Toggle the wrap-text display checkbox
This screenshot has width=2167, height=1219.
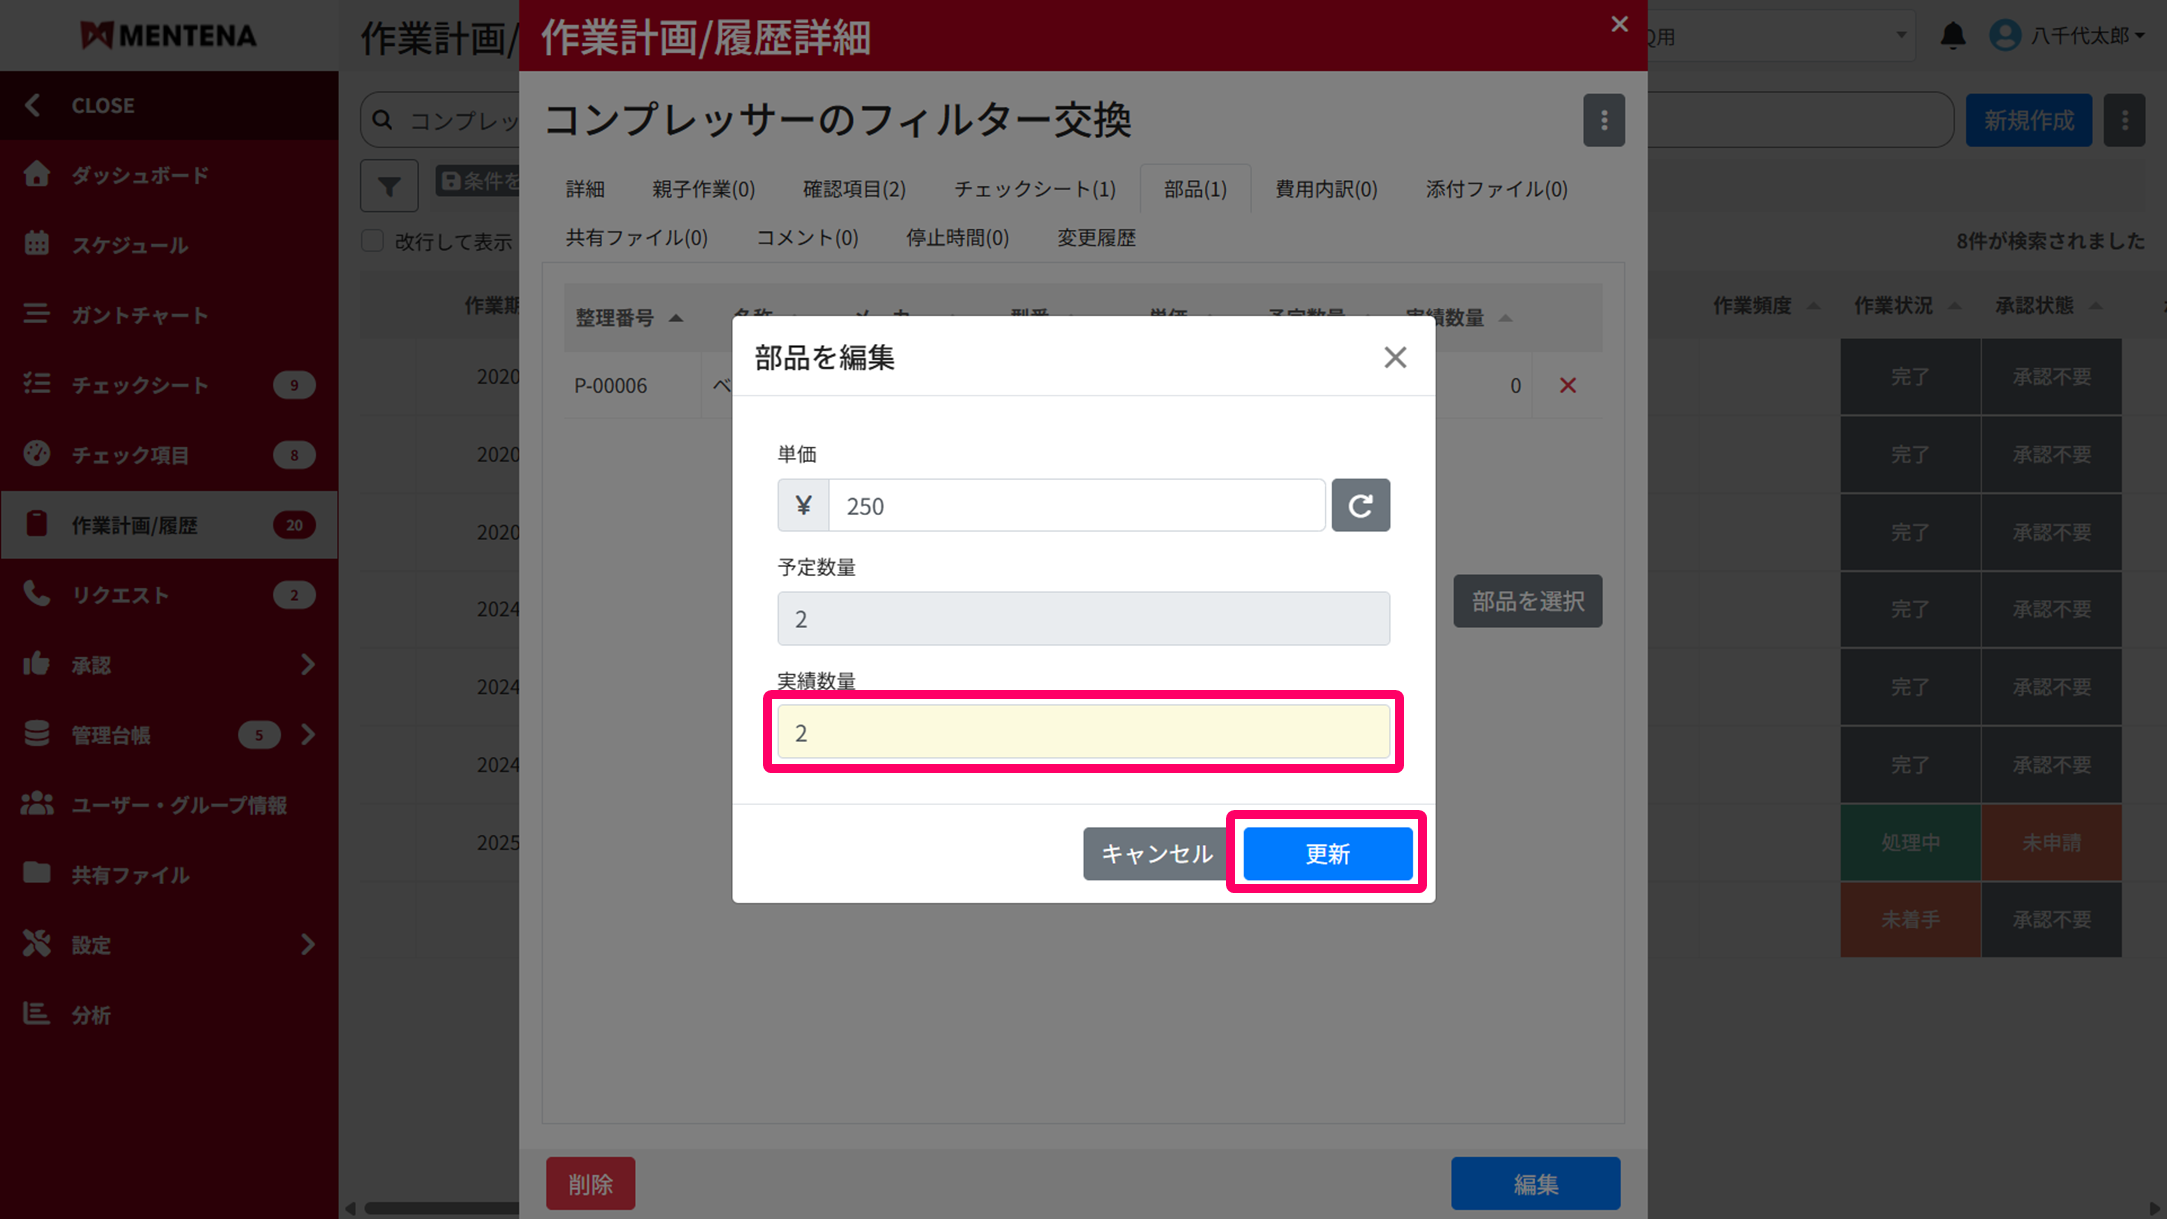(x=373, y=241)
